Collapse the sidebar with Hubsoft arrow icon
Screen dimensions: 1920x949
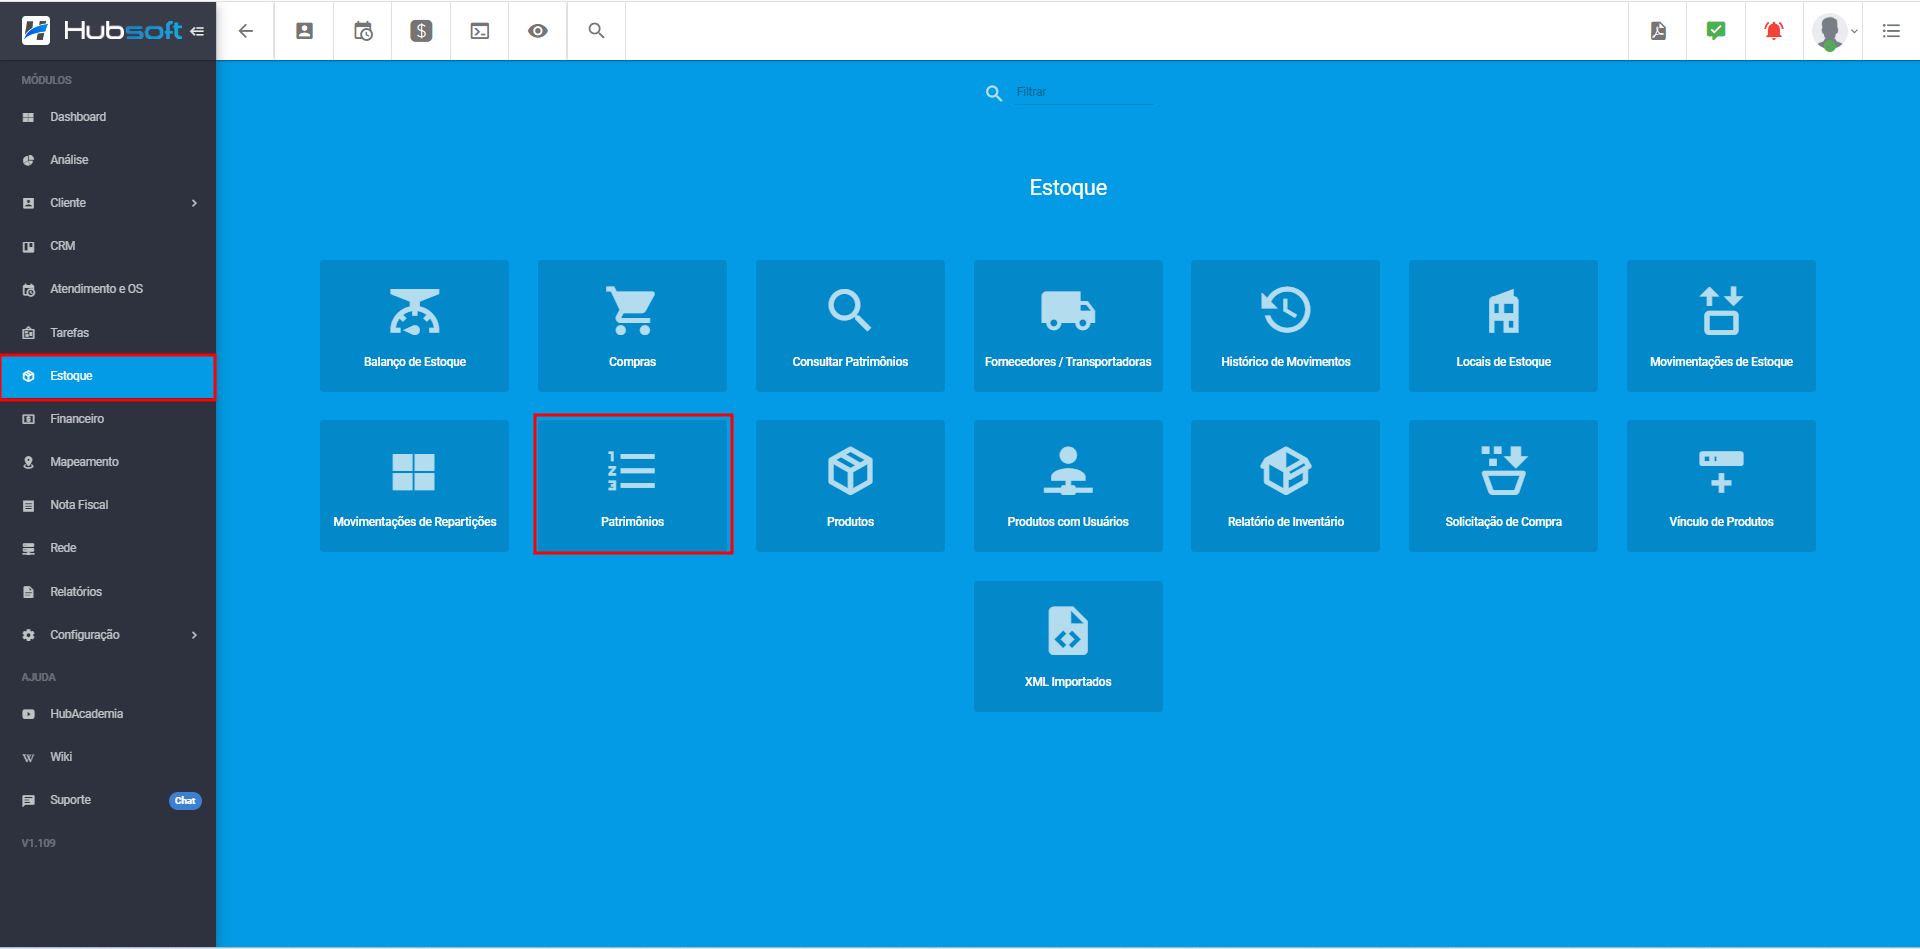pos(197,31)
